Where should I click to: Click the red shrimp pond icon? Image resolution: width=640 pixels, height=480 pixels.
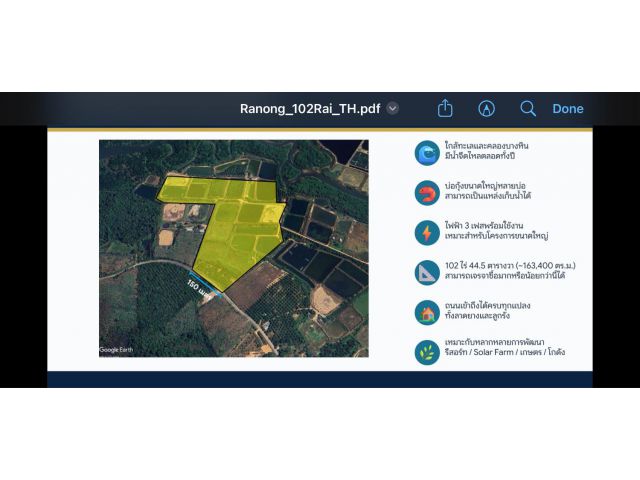pyautogui.click(x=427, y=193)
